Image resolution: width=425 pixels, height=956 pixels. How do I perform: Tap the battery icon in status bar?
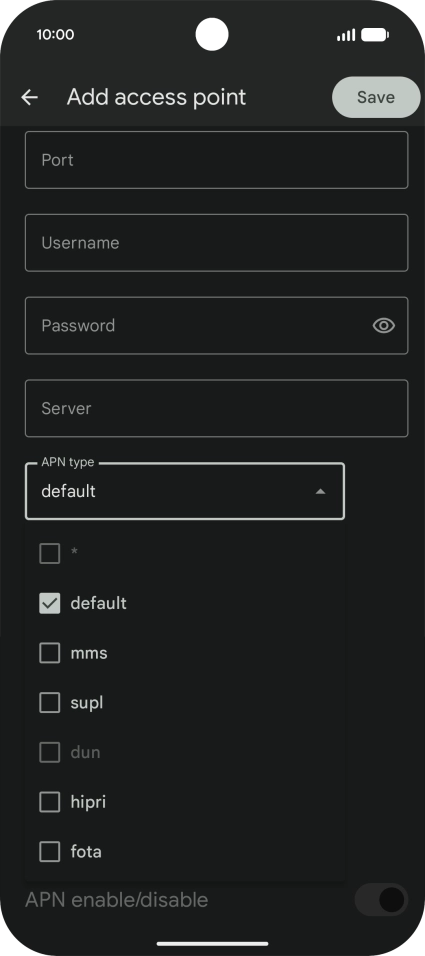coord(375,35)
